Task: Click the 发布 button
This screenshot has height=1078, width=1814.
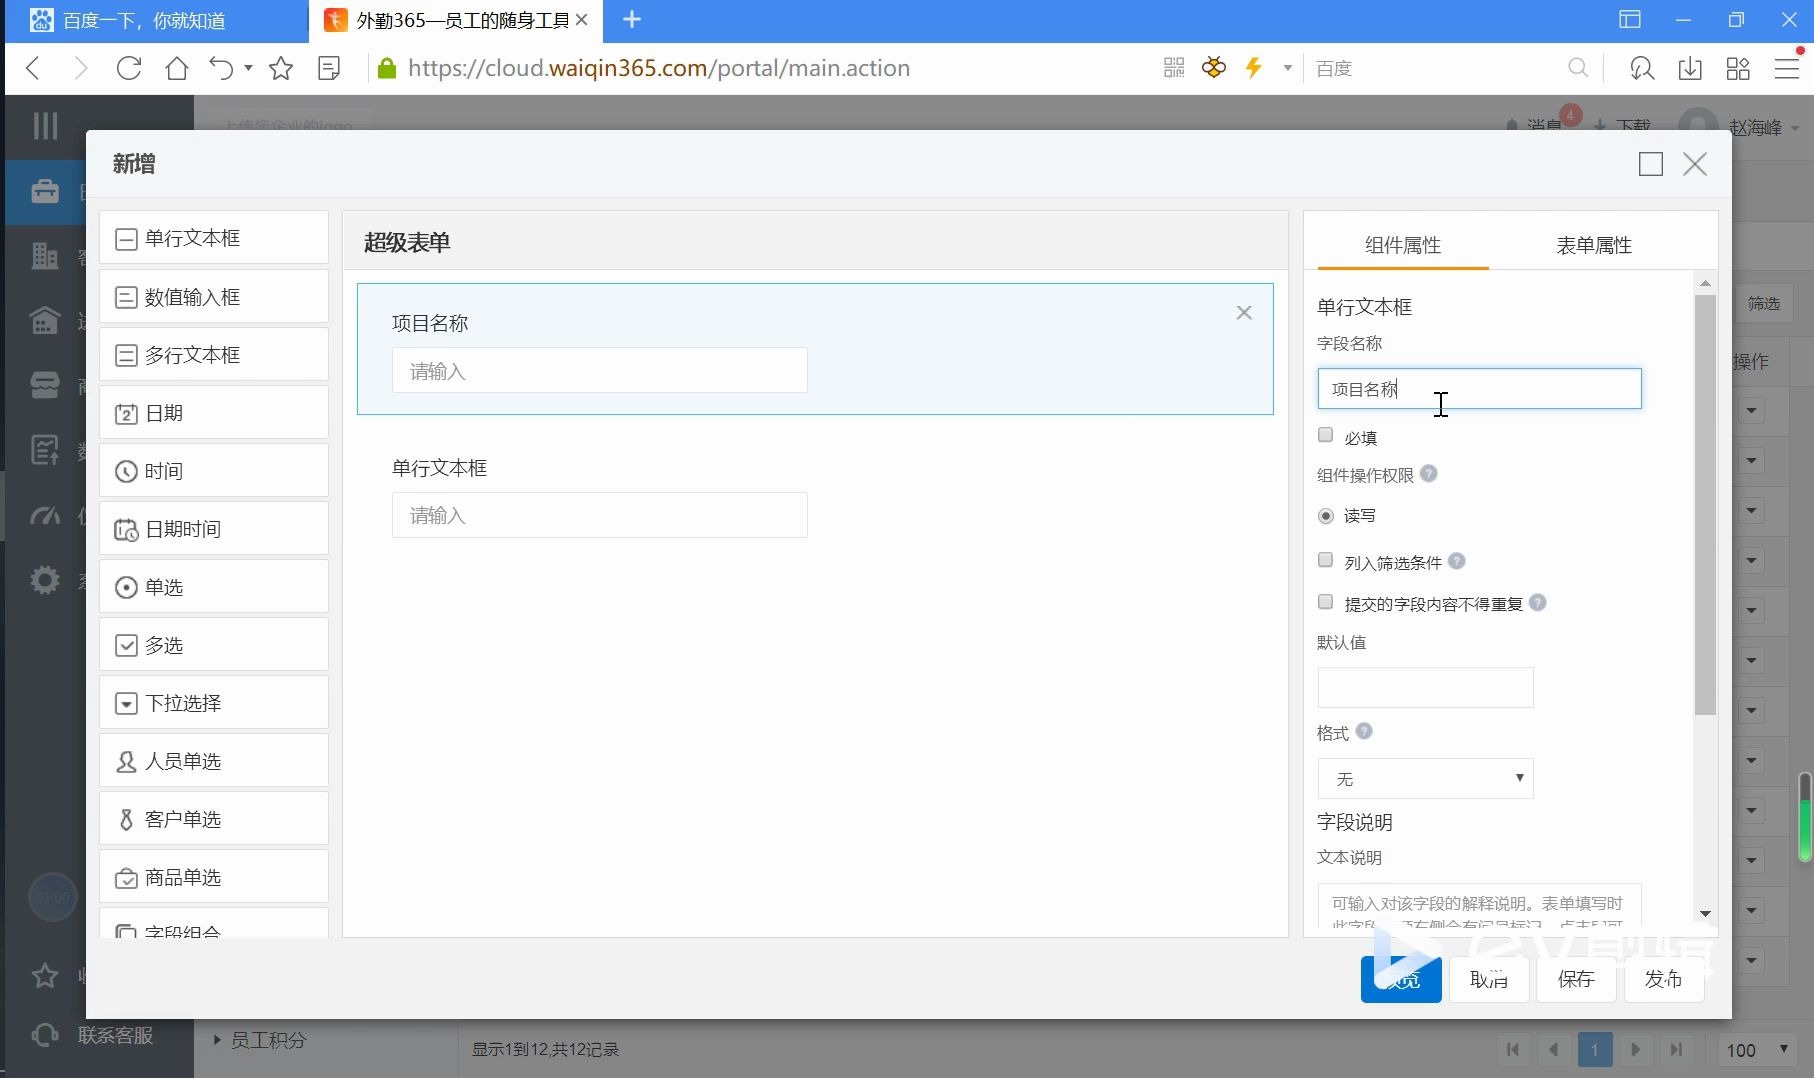Action: (x=1663, y=979)
